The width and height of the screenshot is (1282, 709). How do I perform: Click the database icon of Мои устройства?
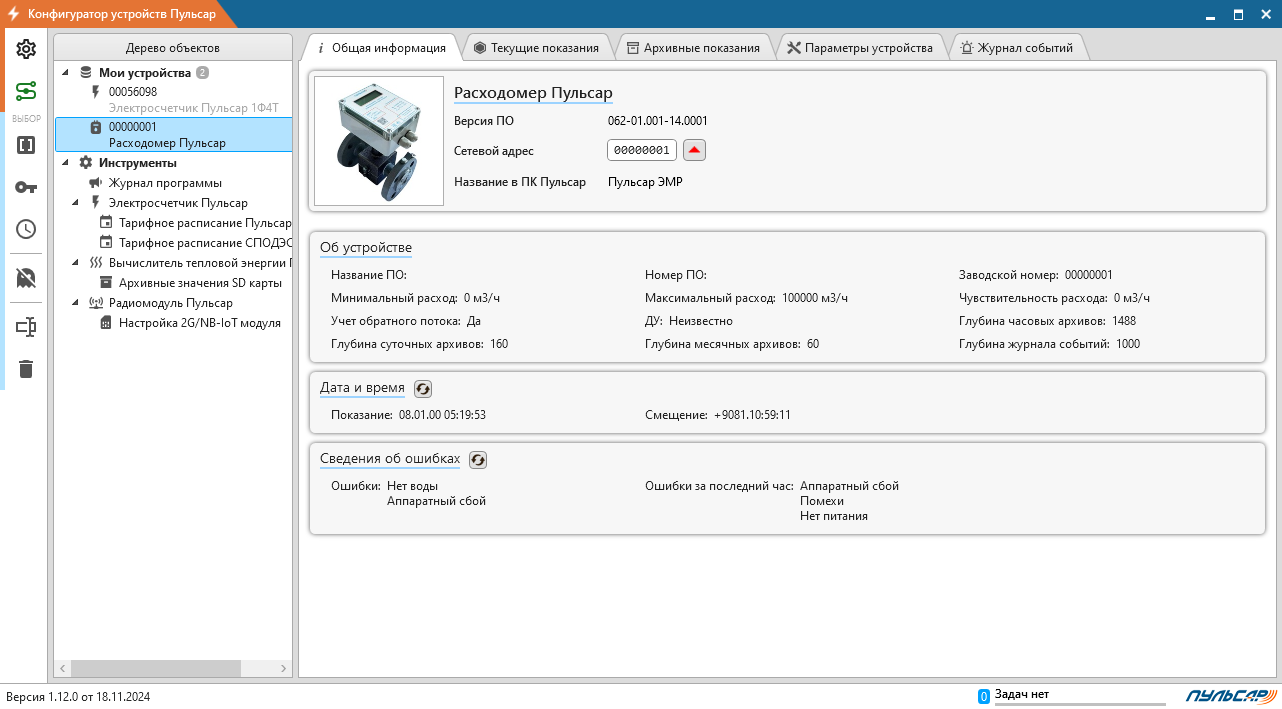point(86,73)
